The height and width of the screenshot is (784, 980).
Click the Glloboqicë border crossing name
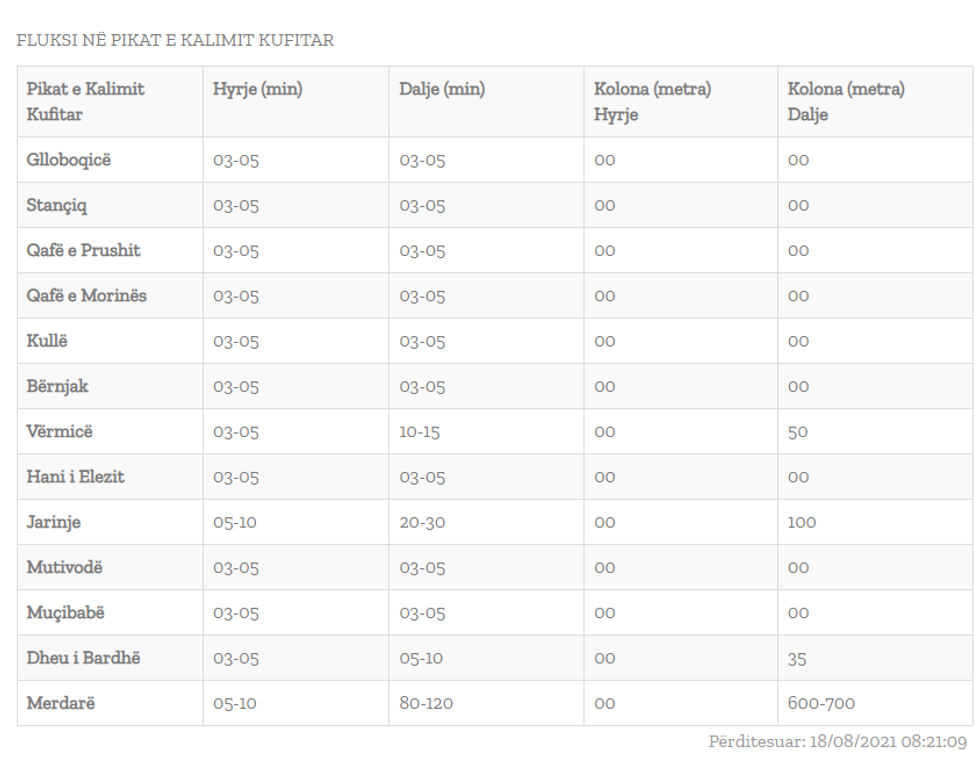pos(69,160)
